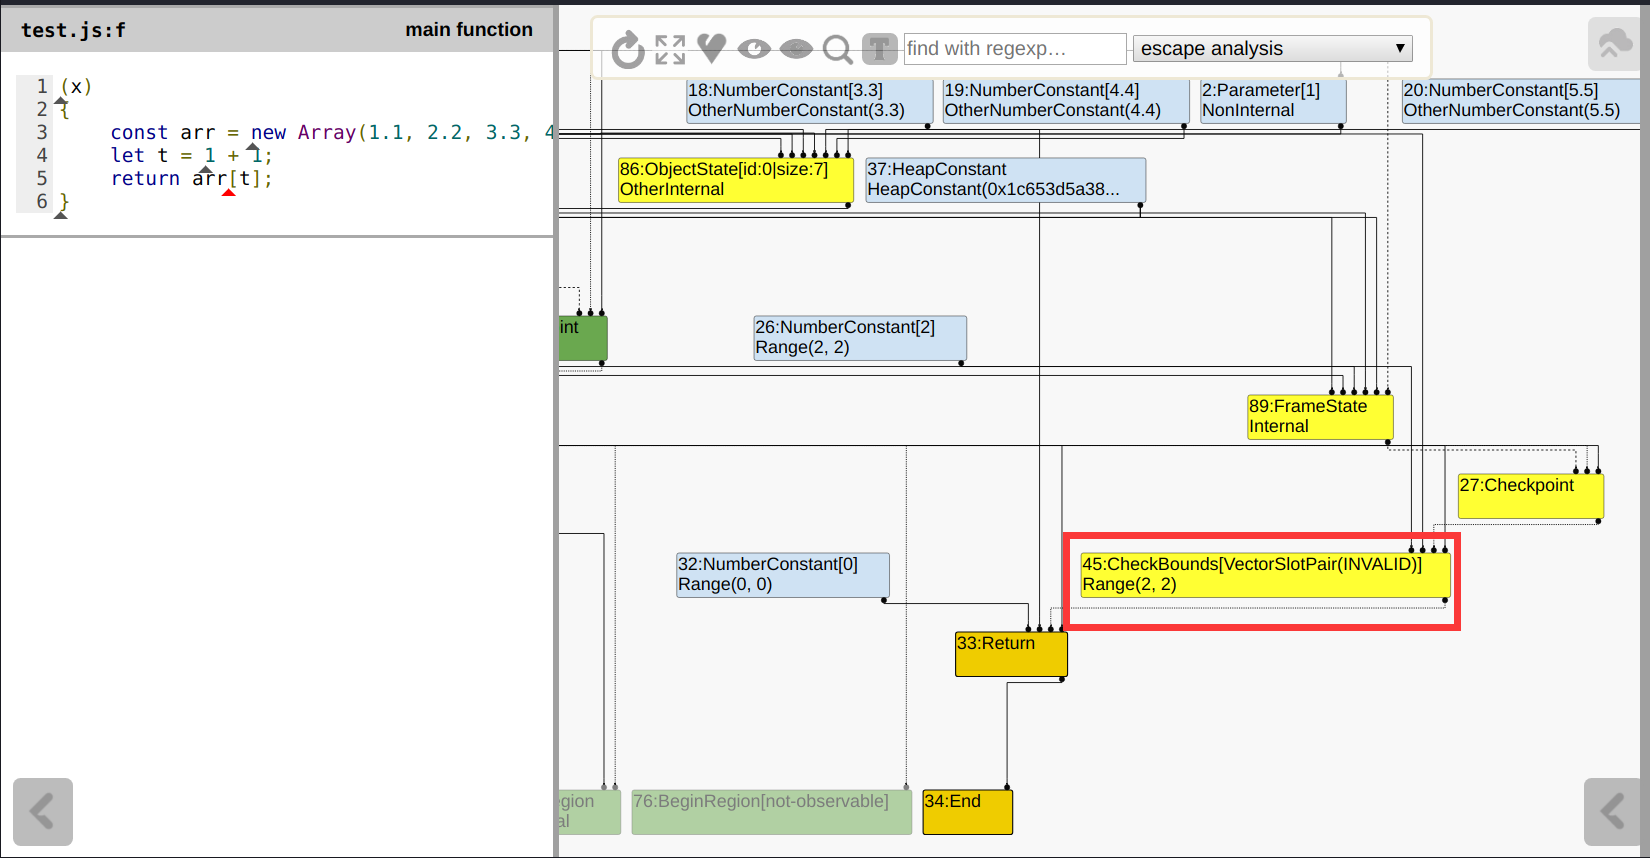Click the red position marker under arr[t]
1650x858 pixels.
(x=229, y=192)
